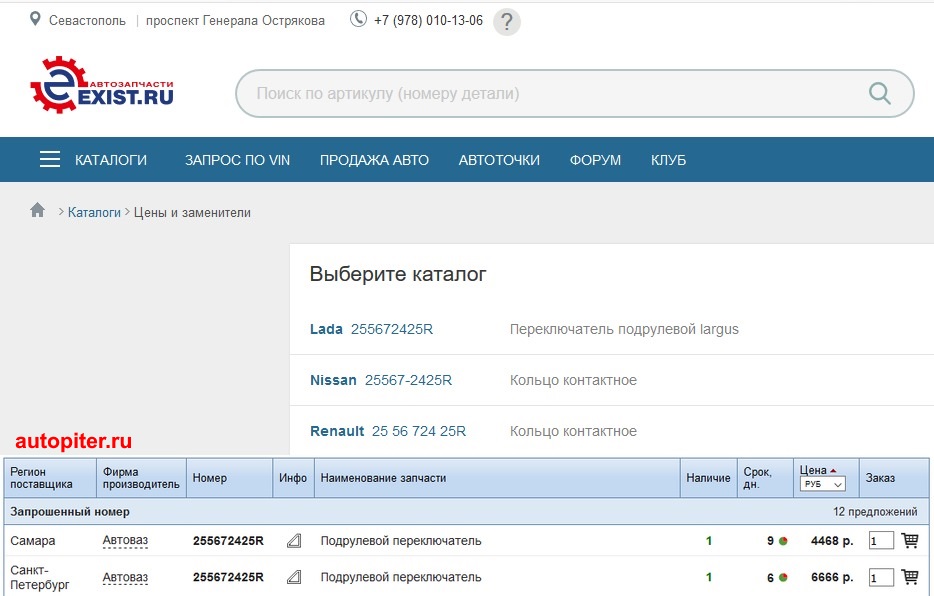
Task: Open the question mark help button
Action: point(507,22)
